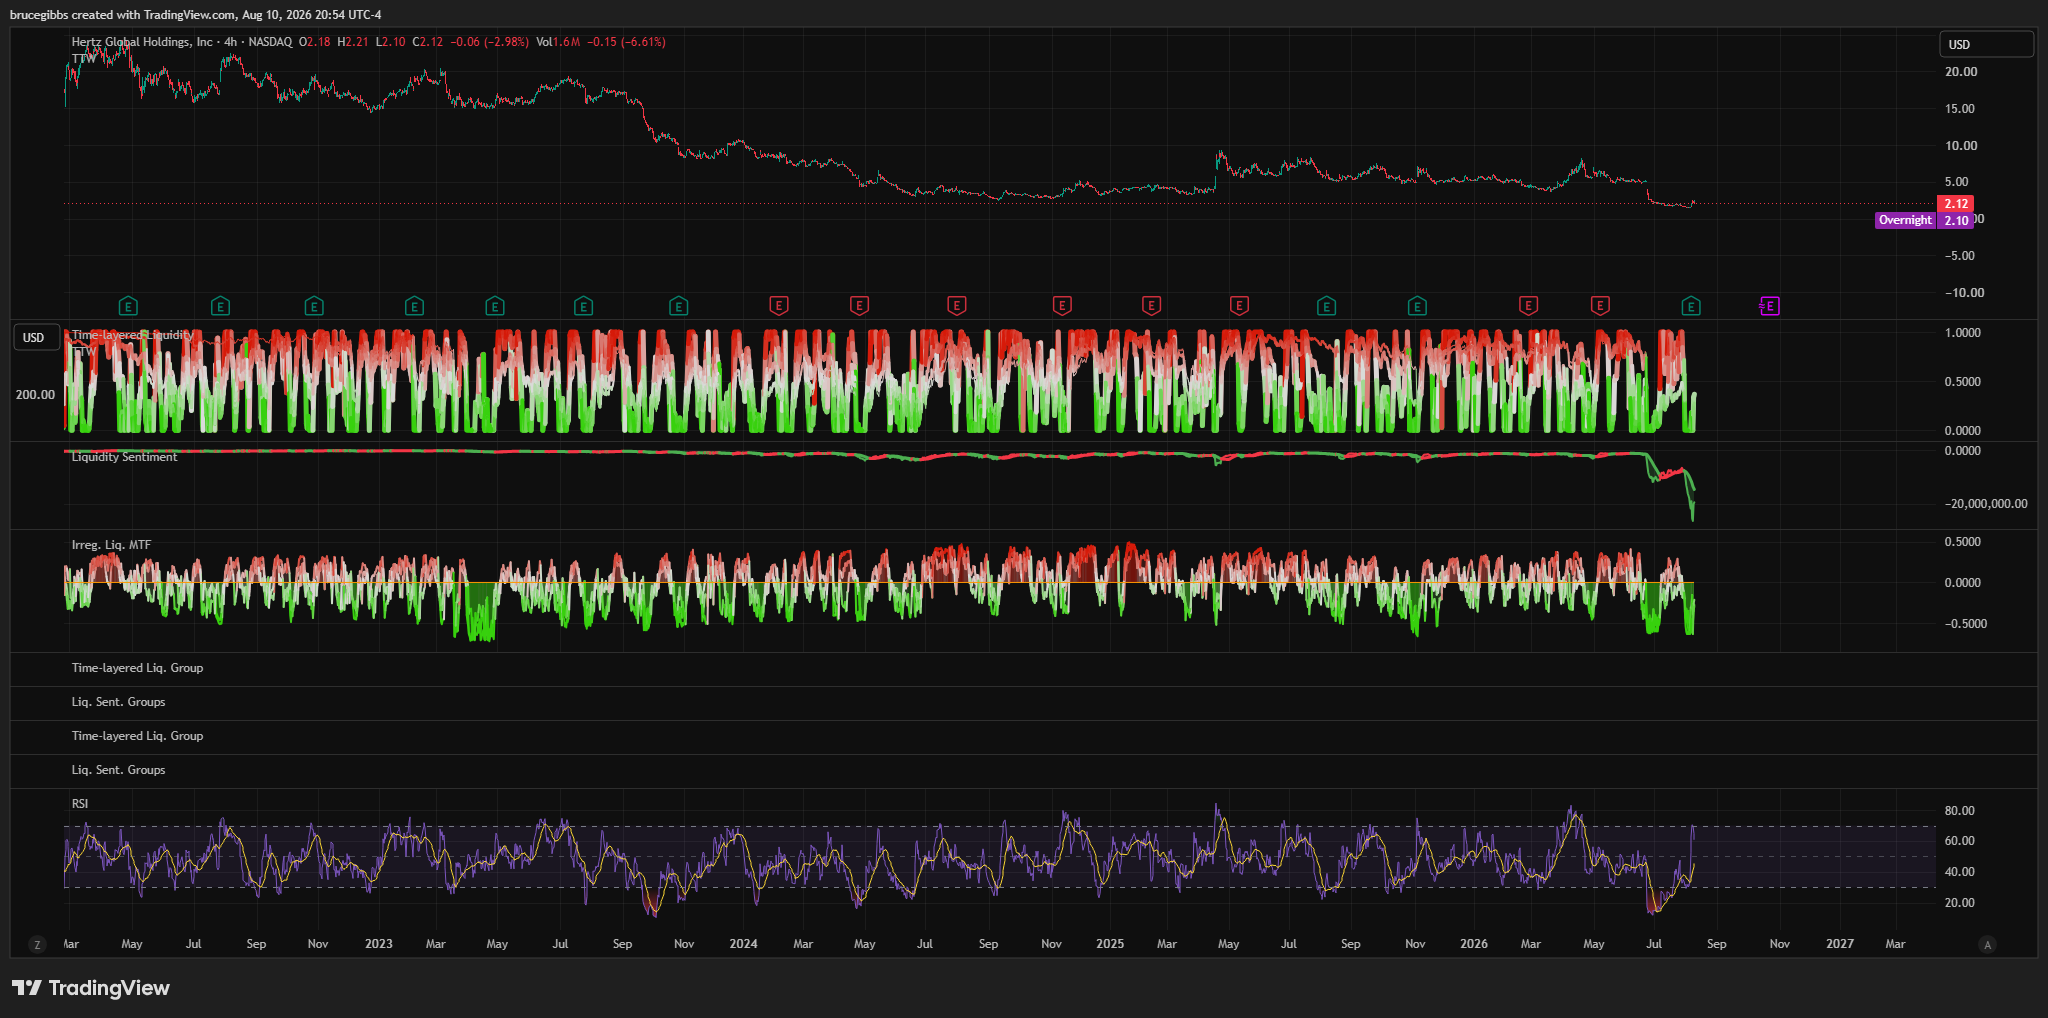
Task: Toggle the A auto-scale button
Action: pos(1987,945)
